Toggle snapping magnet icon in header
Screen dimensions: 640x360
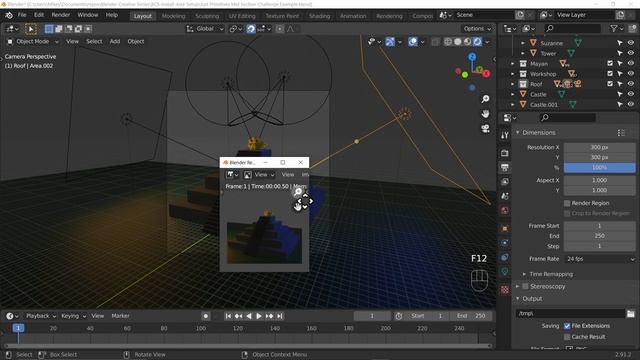[251, 29]
